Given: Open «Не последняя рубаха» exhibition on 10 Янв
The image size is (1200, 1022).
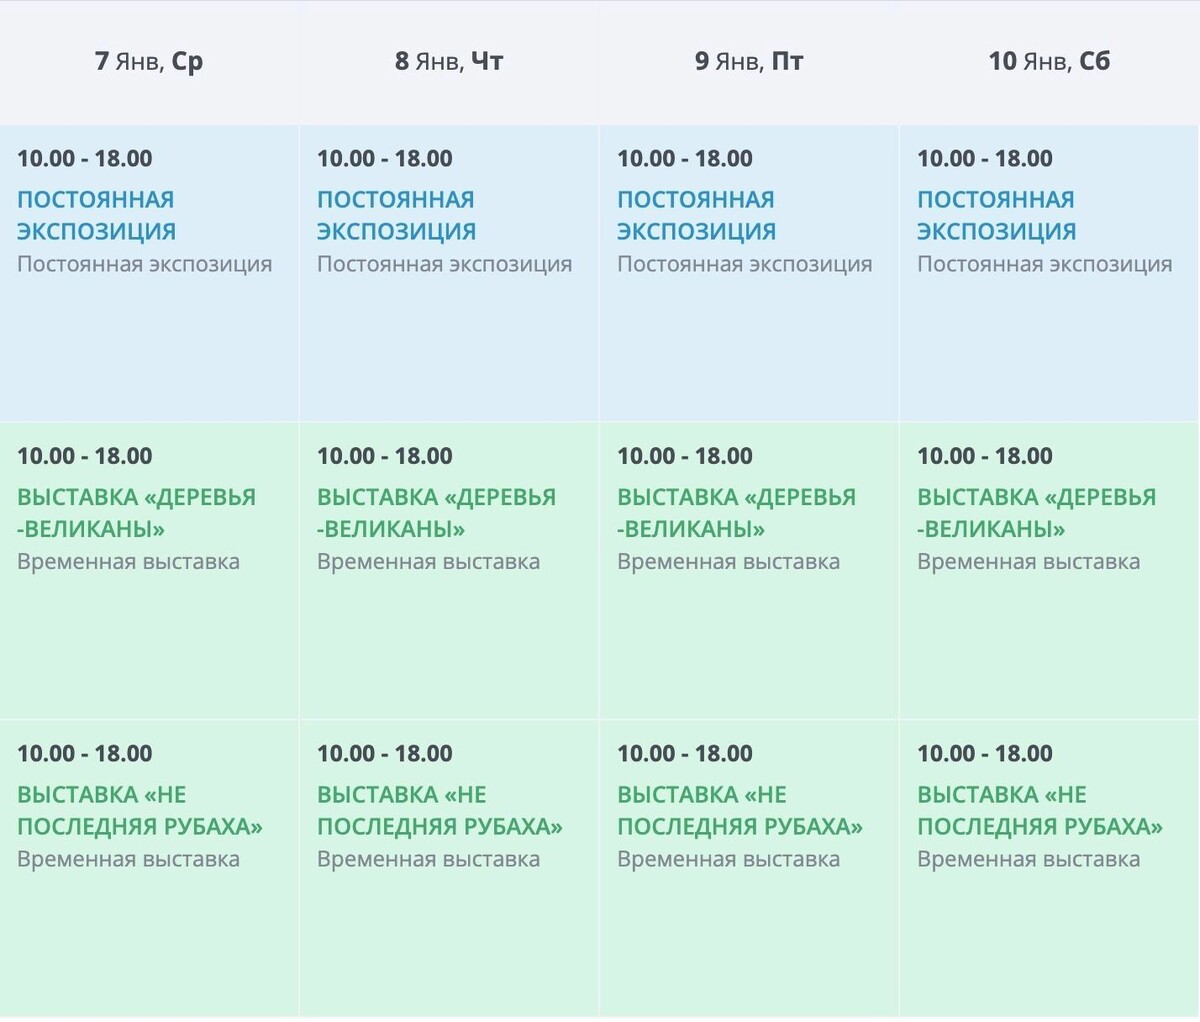Looking at the screenshot, I should pyautogui.click(x=1040, y=811).
